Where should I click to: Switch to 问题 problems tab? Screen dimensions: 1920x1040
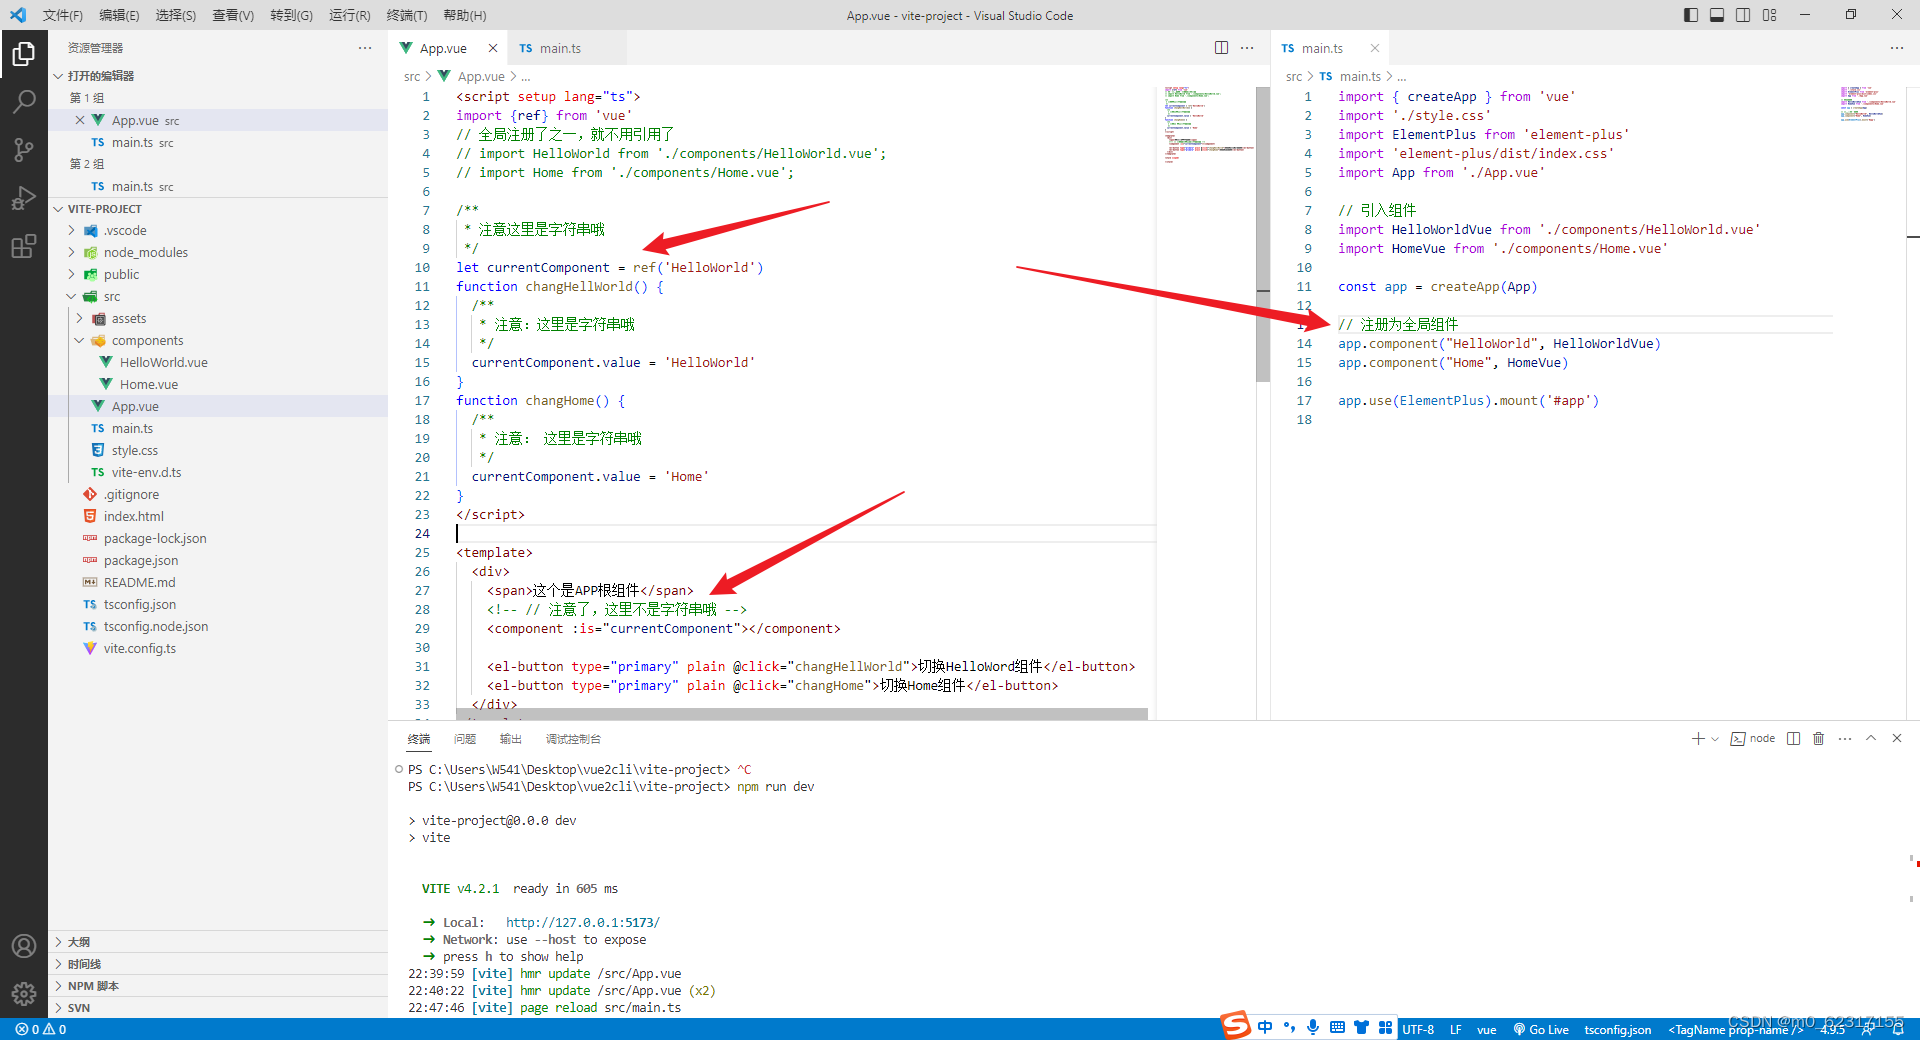465,739
